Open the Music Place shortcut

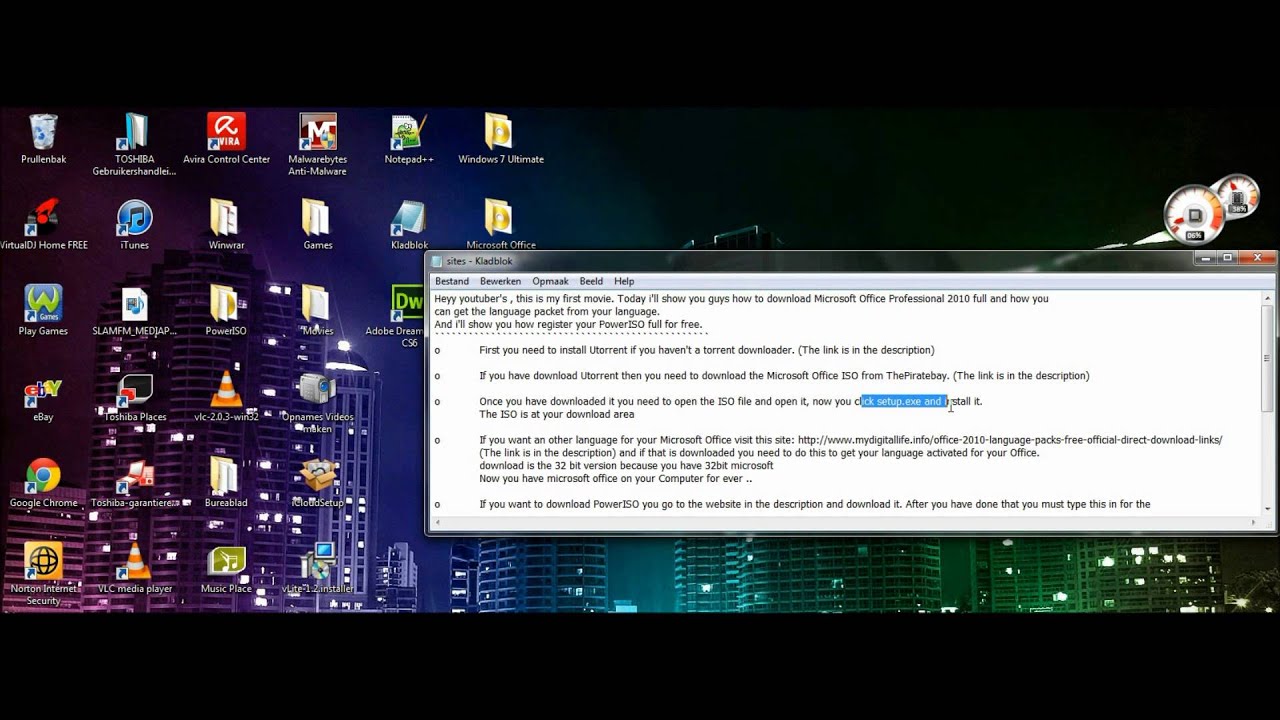click(226, 569)
